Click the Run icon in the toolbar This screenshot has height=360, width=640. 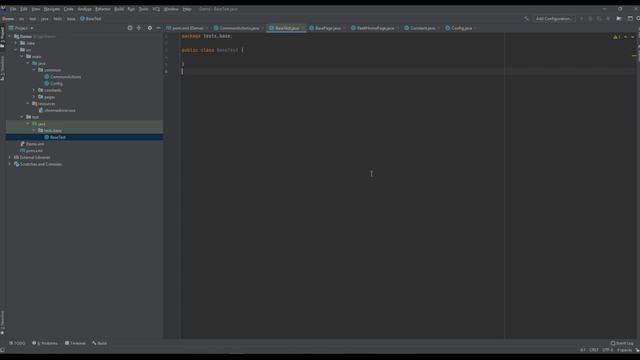[x=582, y=19]
